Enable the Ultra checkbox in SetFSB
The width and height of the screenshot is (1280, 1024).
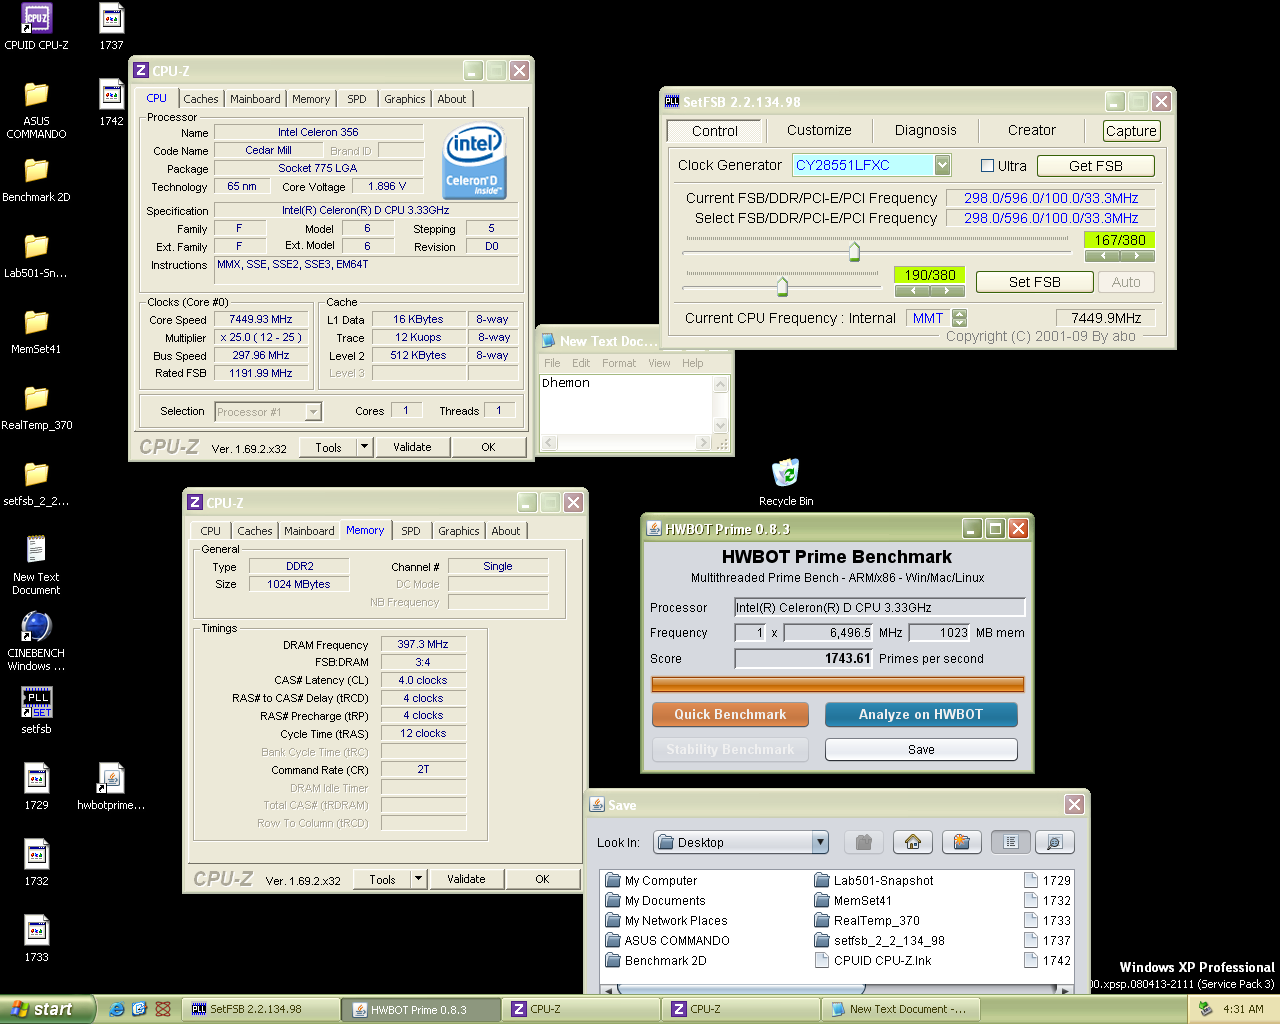point(987,166)
